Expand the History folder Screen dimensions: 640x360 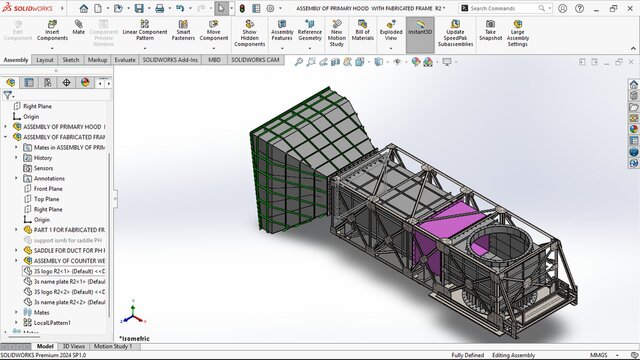point(16,158)
